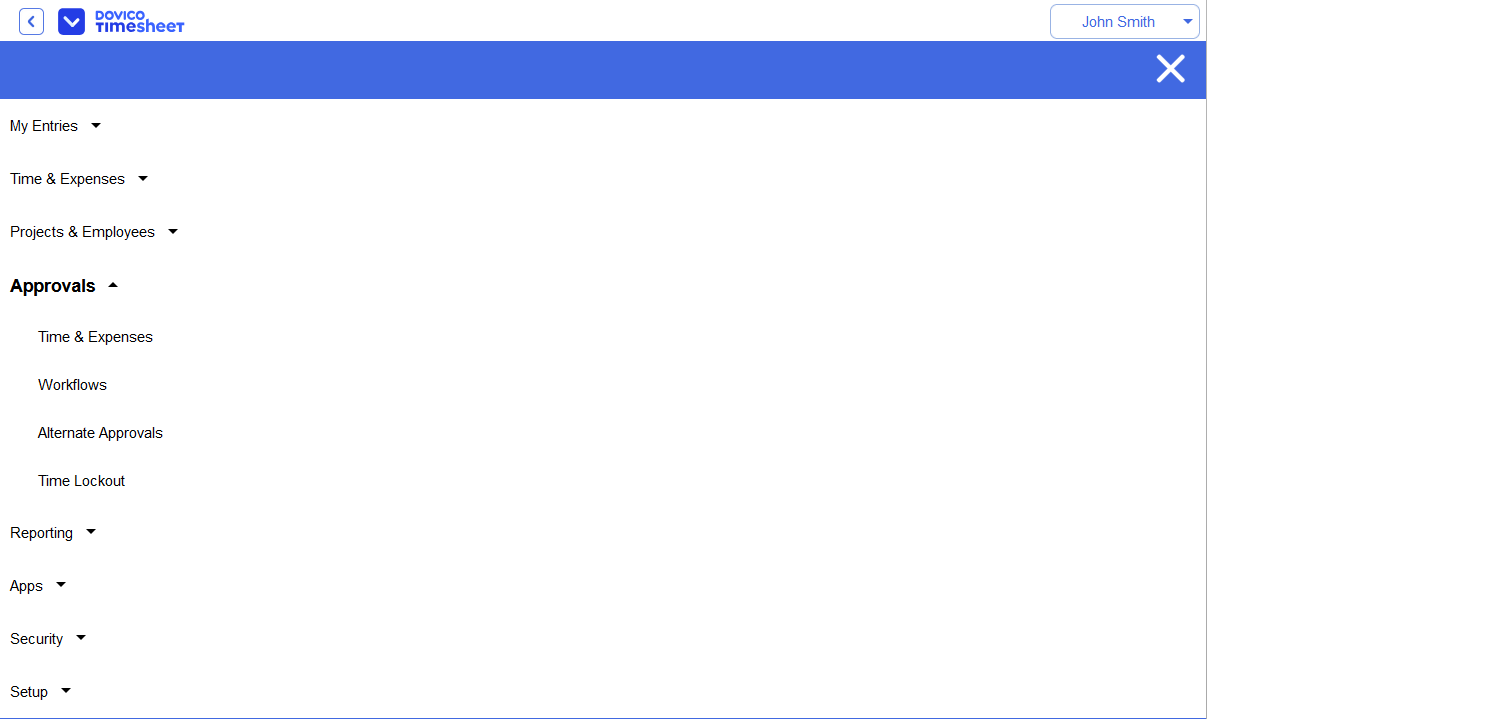The image size is (1508, 719).
Task: Click the arrow beside John Smith
Action: (1188, 21)
